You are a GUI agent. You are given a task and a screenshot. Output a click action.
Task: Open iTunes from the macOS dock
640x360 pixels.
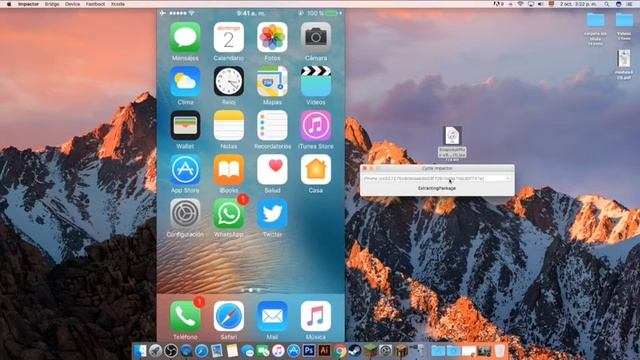[278, 351]
